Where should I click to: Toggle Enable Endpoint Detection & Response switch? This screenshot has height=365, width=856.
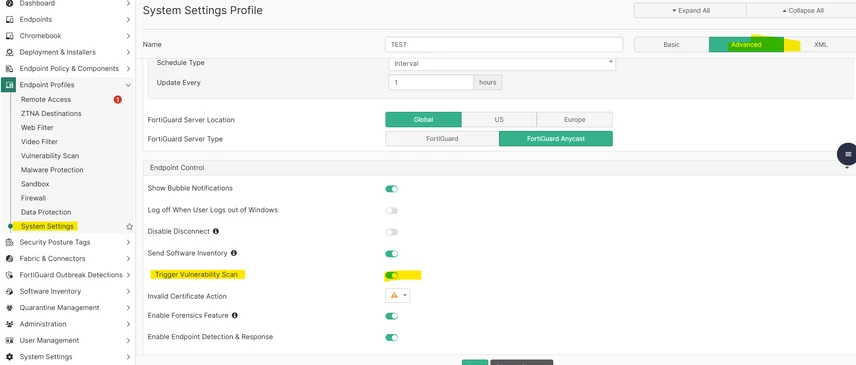point(391,337)
